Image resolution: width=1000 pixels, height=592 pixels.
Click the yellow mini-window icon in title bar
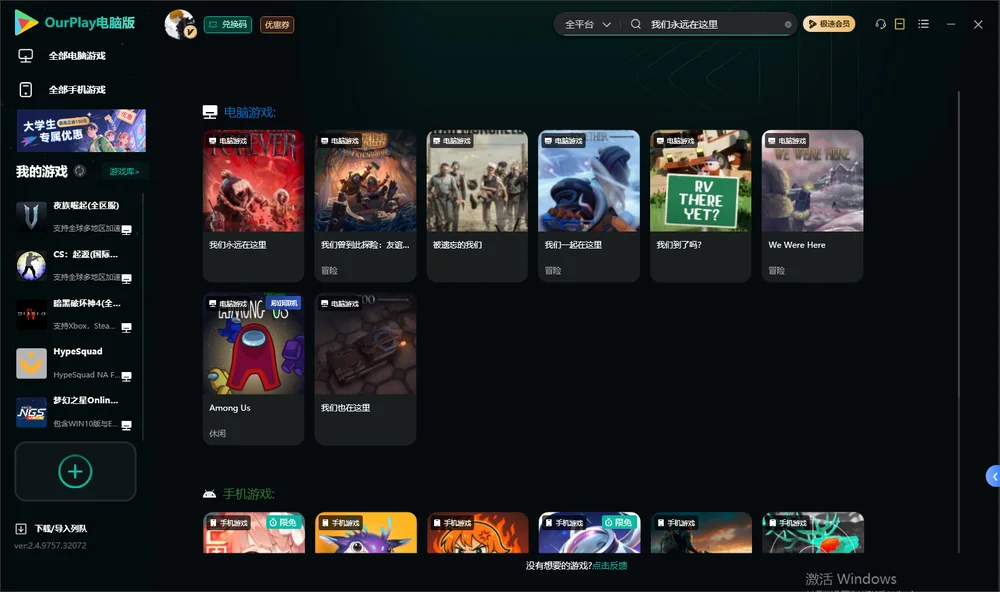point(900,24)
